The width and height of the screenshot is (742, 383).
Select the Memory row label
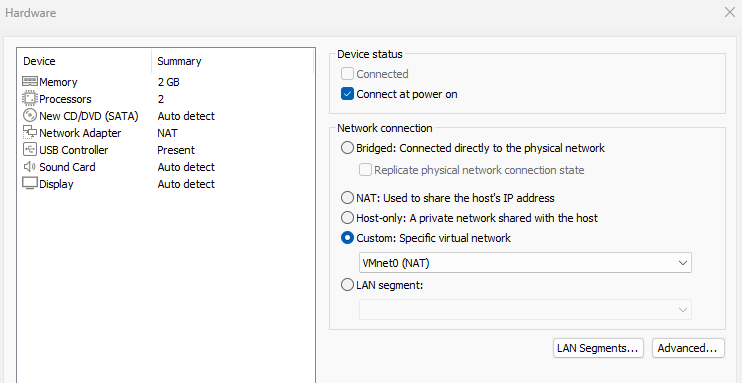pos(58,82)
